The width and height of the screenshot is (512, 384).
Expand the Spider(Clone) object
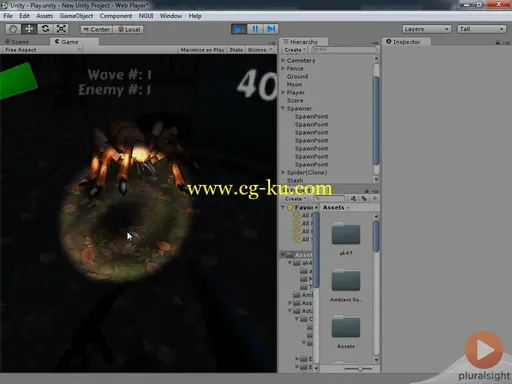point(283,172)
